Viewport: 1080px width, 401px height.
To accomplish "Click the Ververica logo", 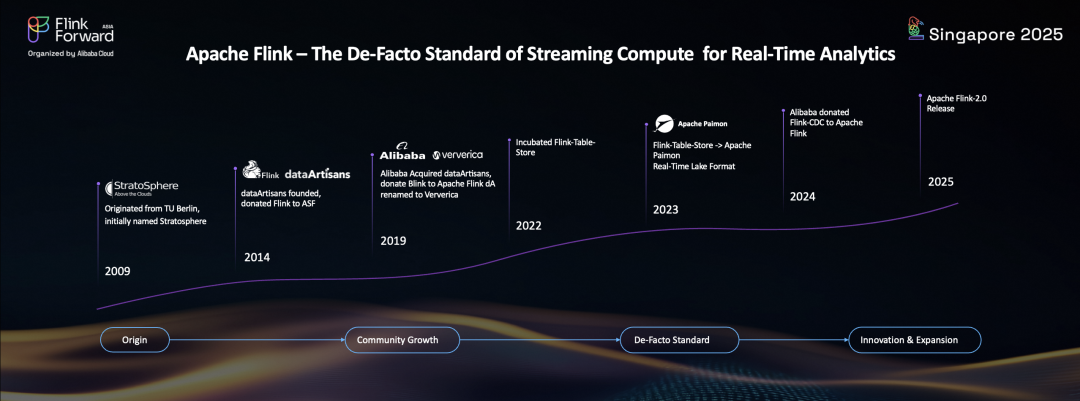I will point(458,155).
